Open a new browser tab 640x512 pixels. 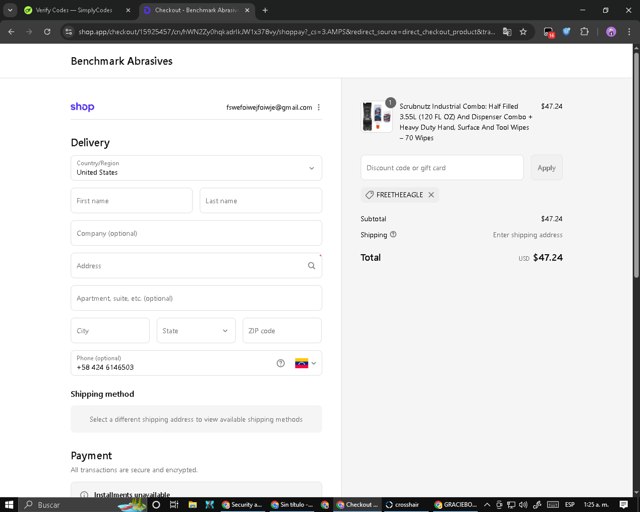coord(265,10)
